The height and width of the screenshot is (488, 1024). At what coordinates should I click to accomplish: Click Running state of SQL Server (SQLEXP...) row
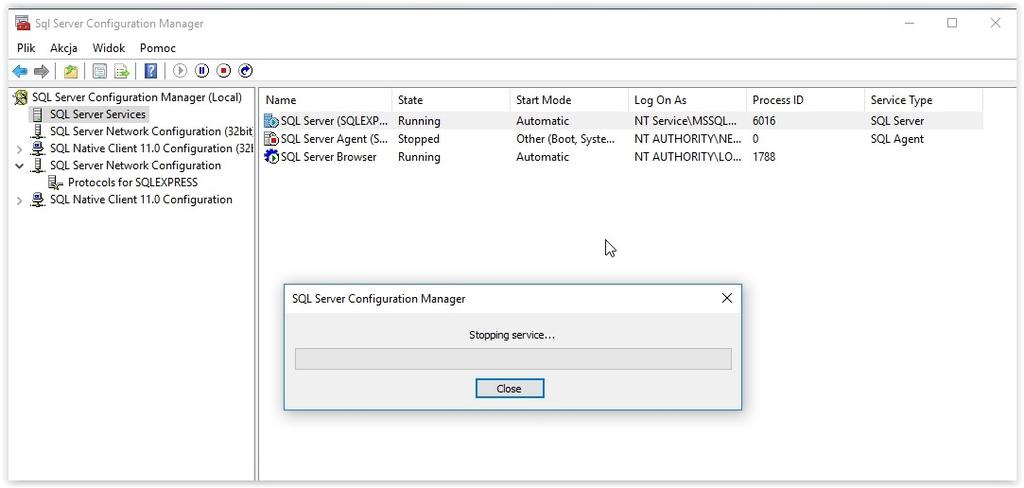(419, 121)
